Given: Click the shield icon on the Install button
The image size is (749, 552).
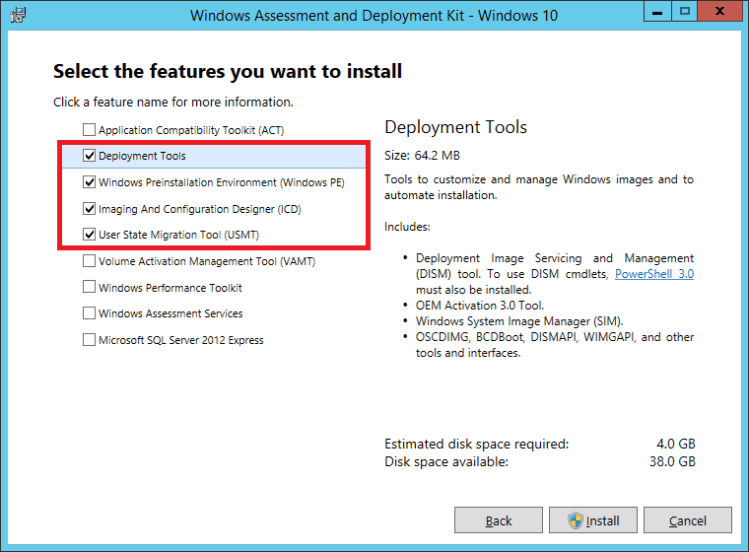Looking at the screenshot, I should coord(575,521).
